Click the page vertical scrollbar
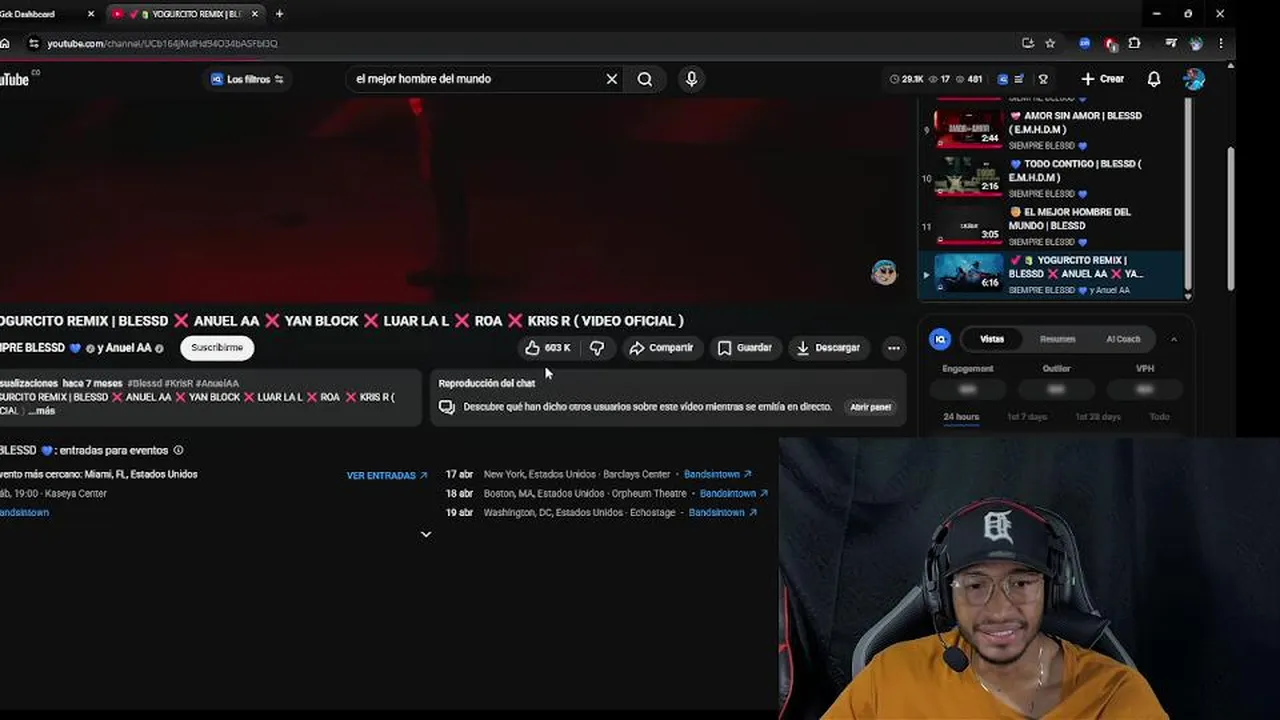This screenshot has height=720, width=1280. [x=1231, y=220]
